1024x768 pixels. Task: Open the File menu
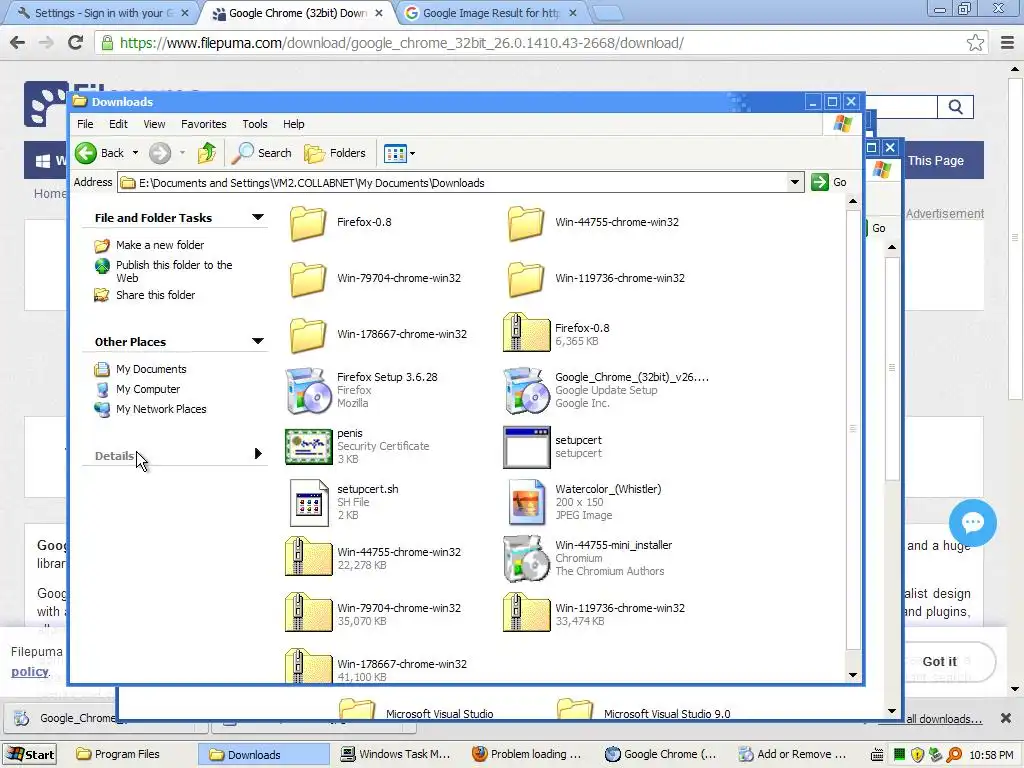[x=85, y=124]
